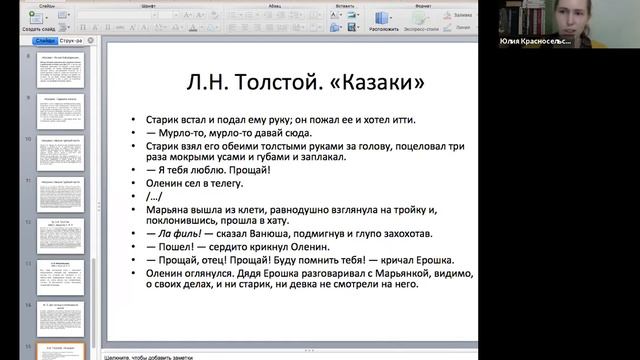Click the align text left icon
The width and height of the screenshot is (640, 360).
233,27
